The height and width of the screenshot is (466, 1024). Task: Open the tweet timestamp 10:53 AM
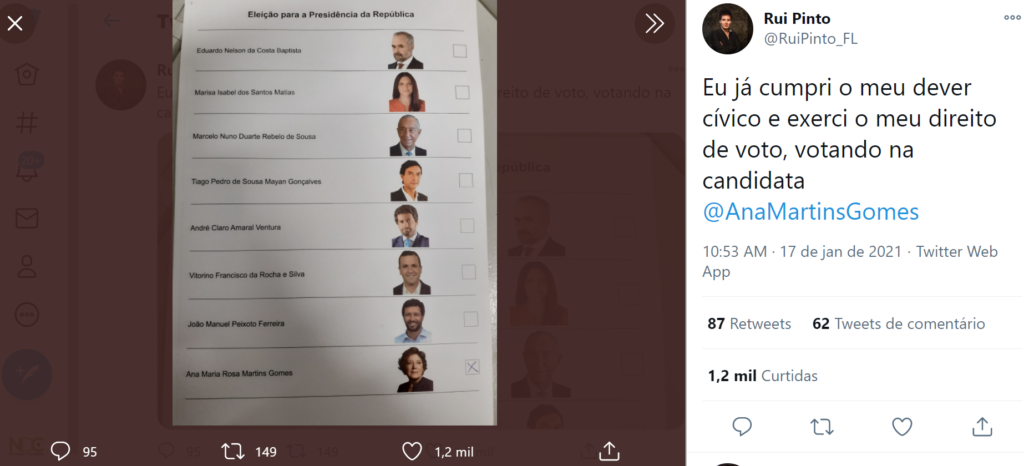click(803, 251)
